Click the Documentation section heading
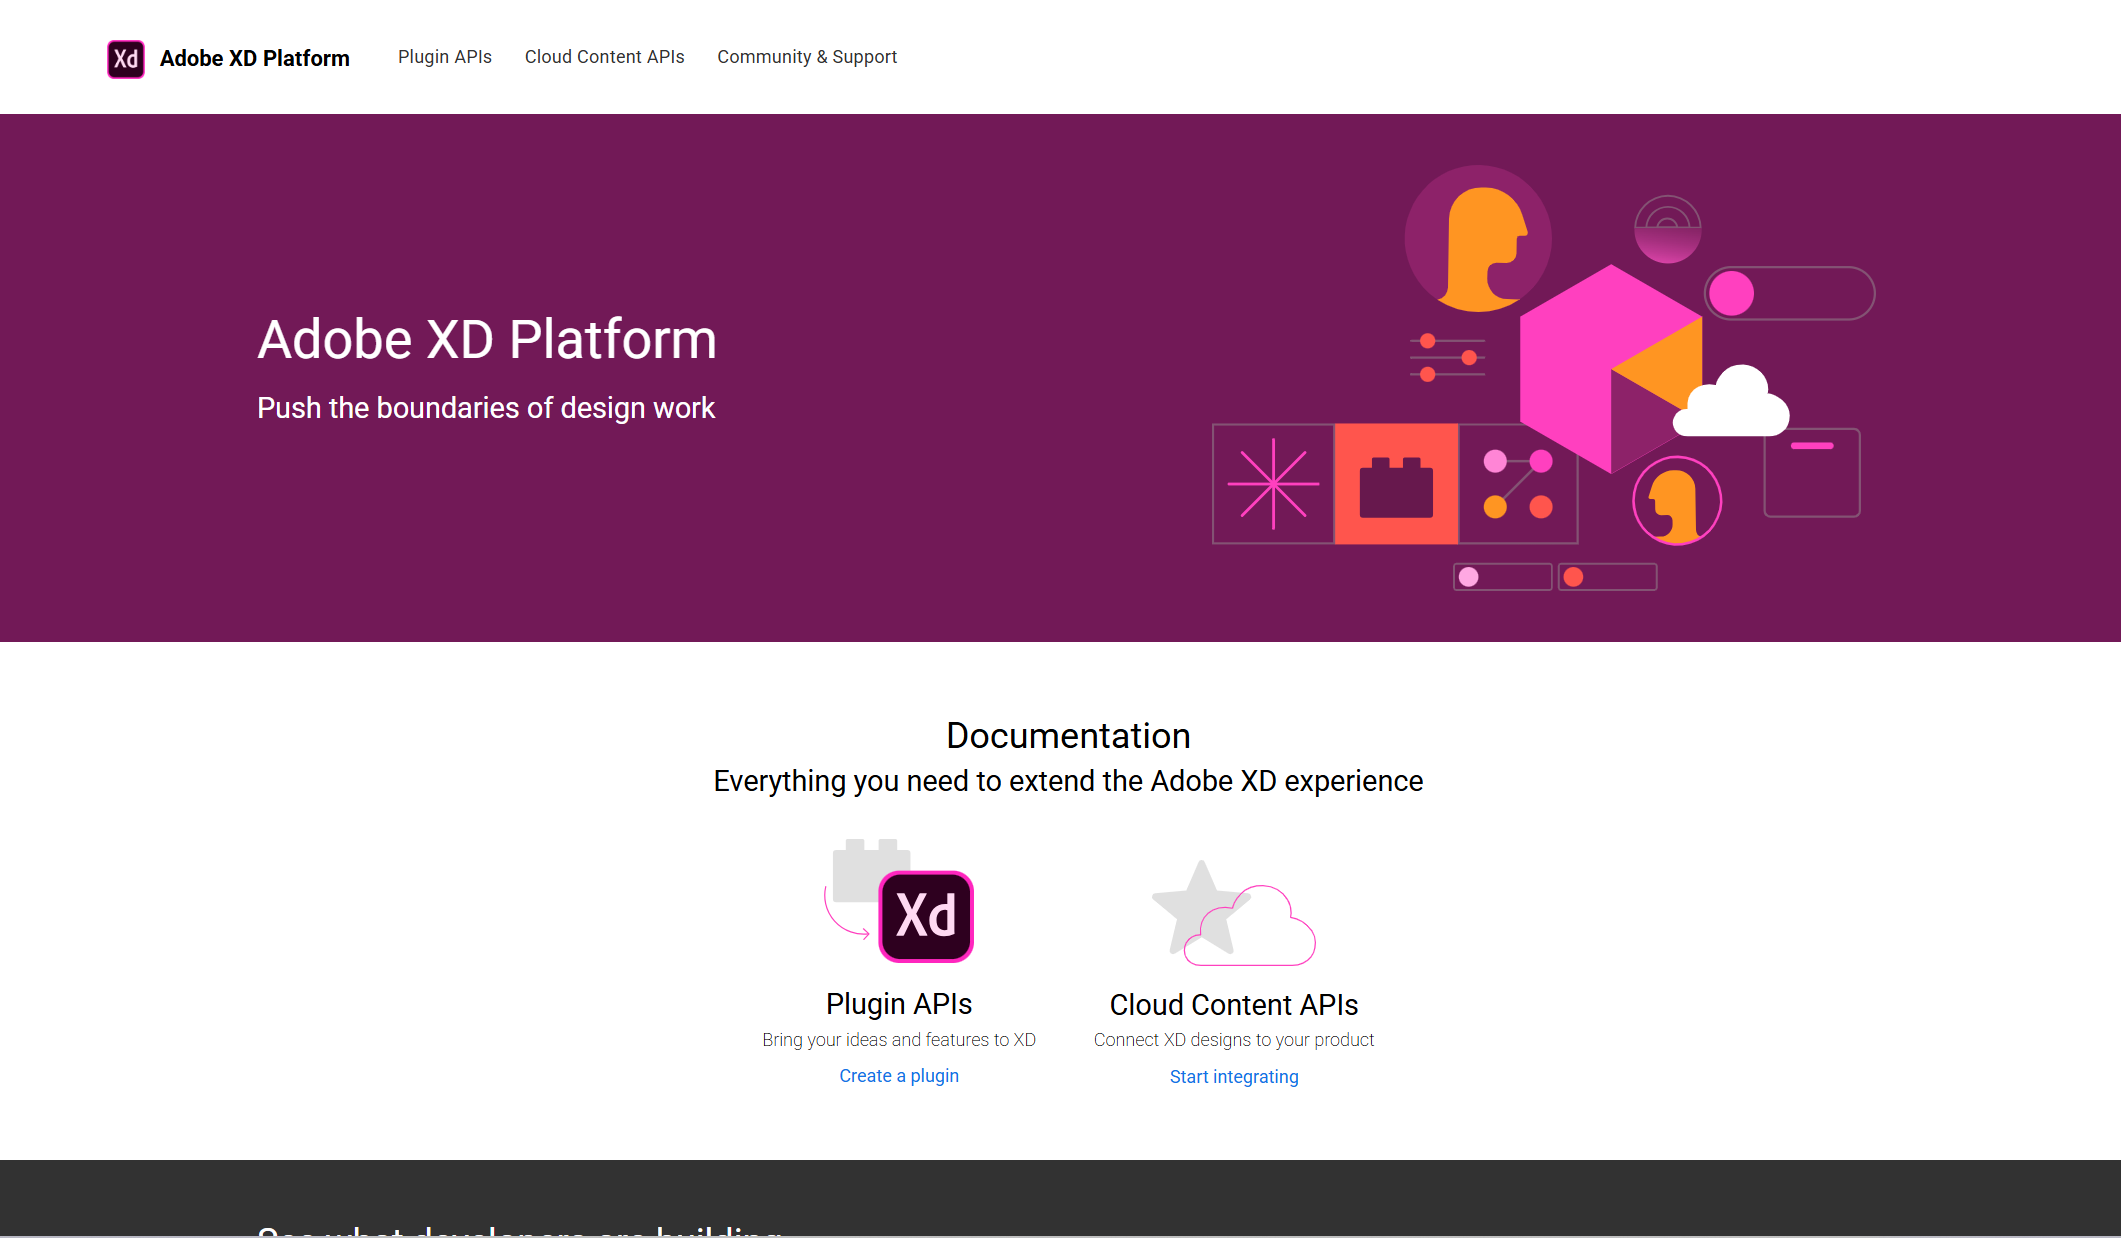Viewport: 2121px width, 1238px height. pos(1068,736)
